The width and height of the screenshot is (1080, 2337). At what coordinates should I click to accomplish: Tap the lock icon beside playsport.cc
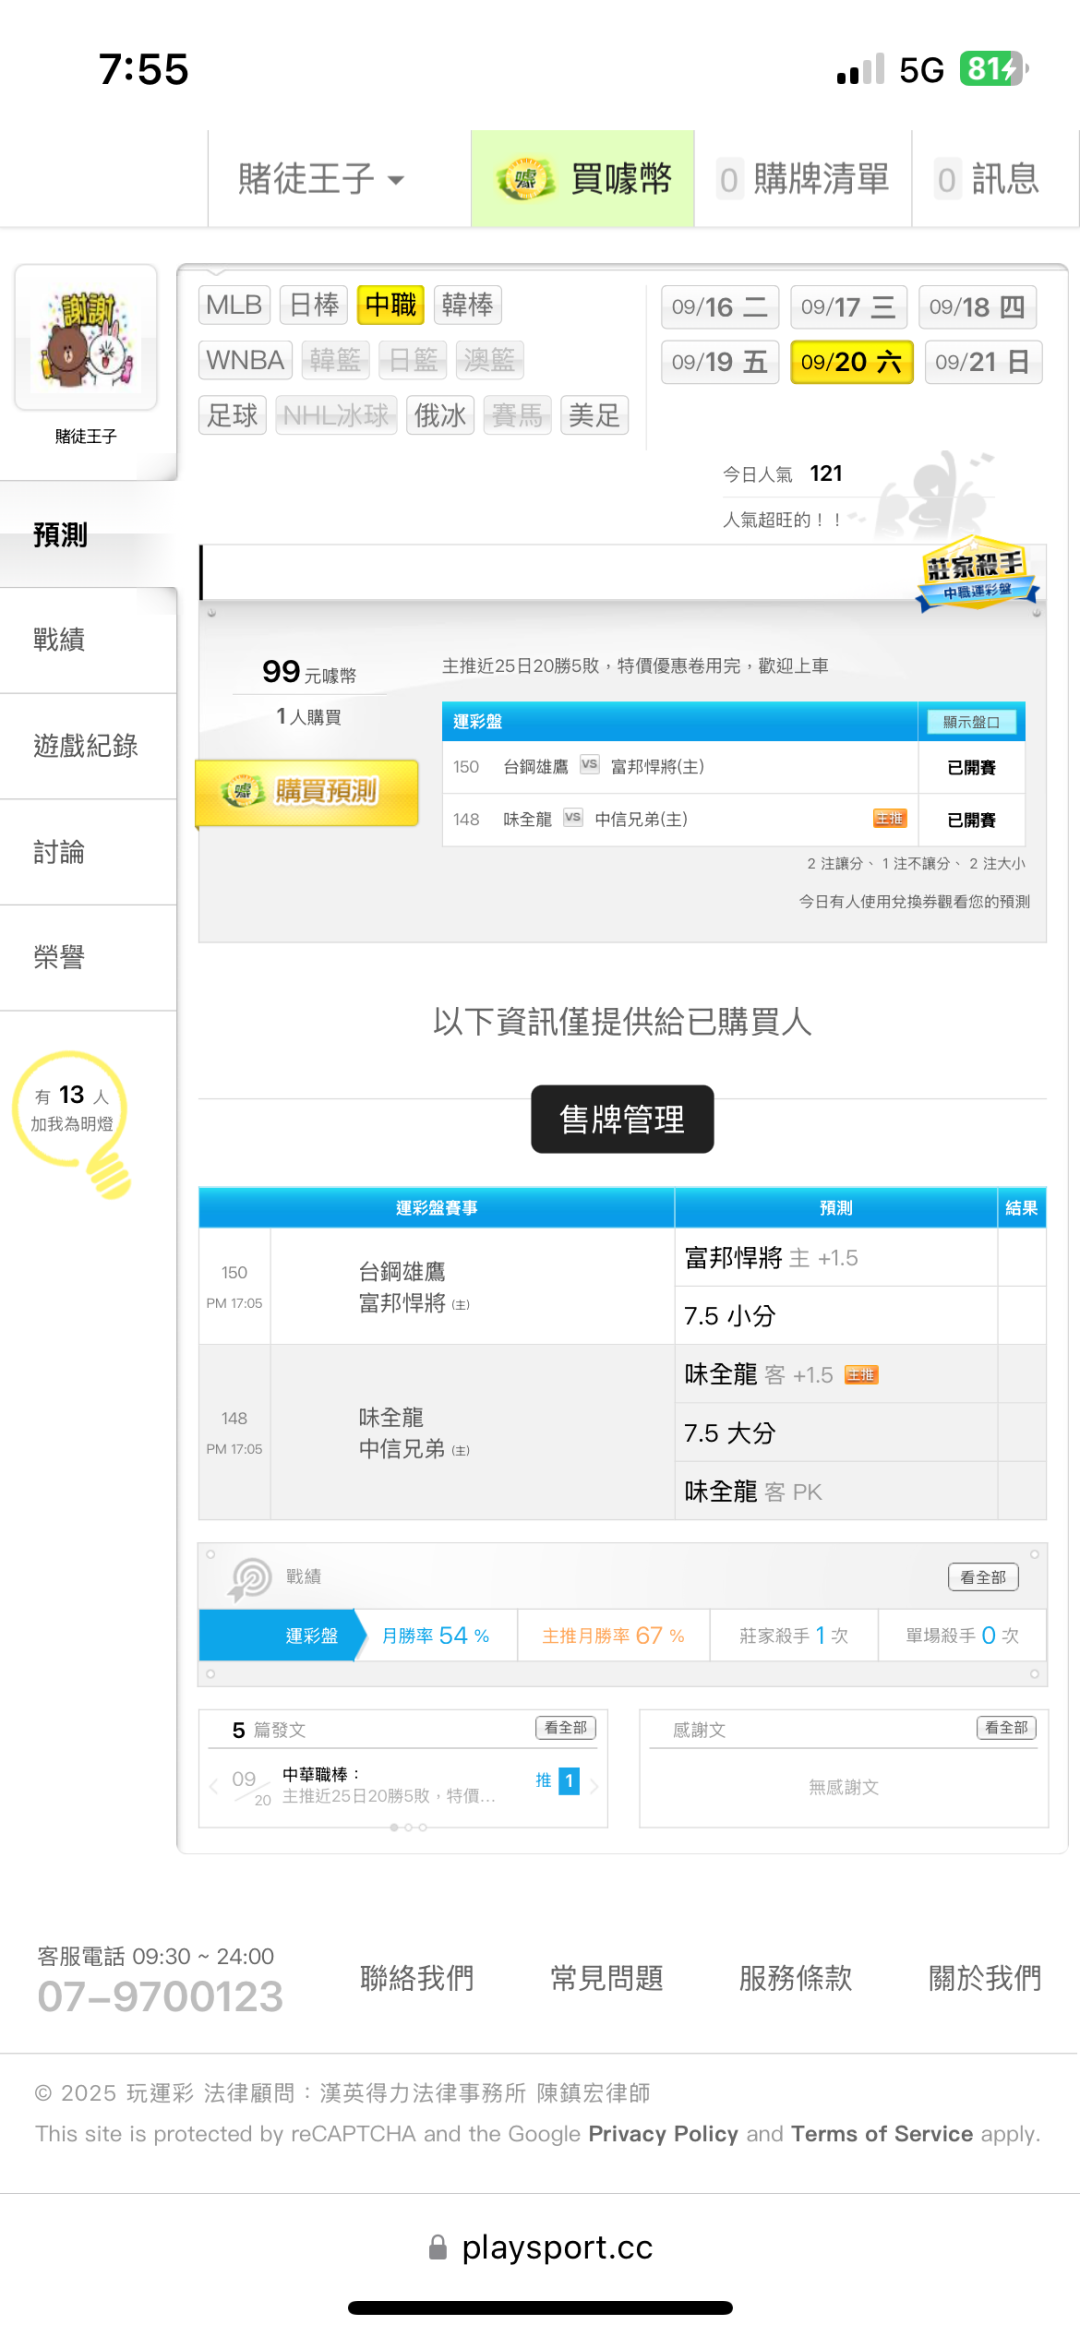[x=437, y=2248]
